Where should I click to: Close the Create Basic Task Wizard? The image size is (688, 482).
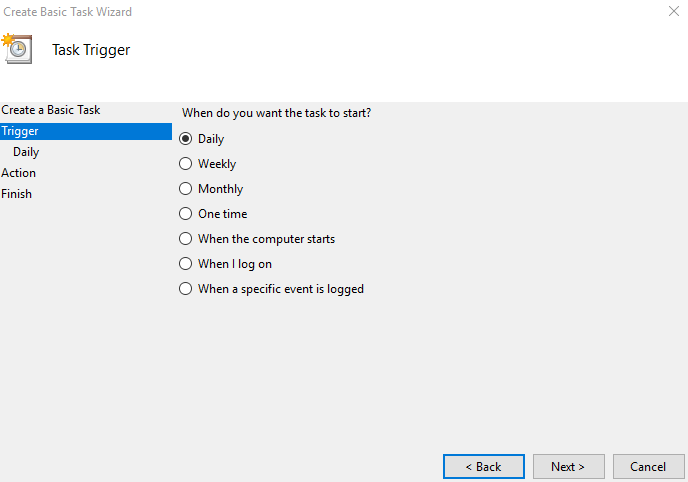pos(674,11)
